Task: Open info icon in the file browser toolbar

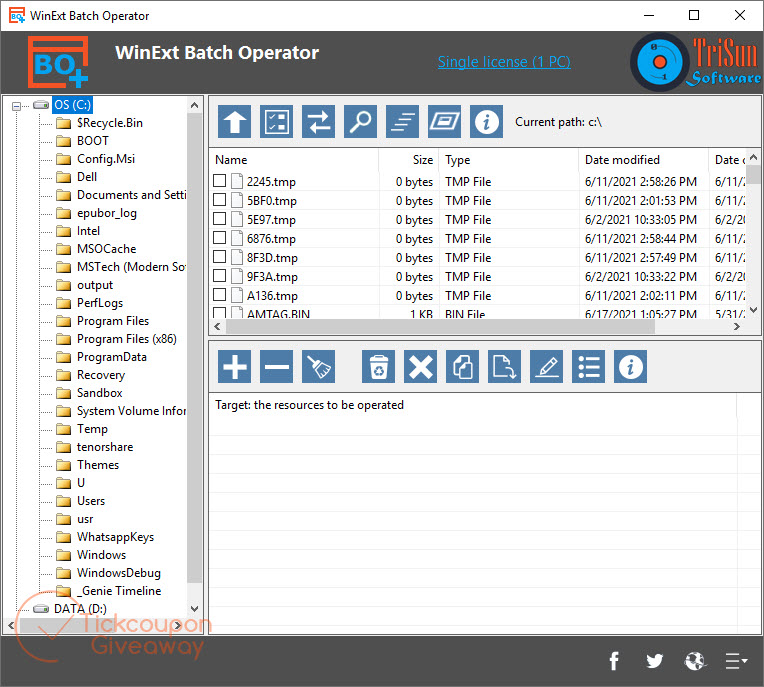Action: pyautogui.click(x=486, y=122)
